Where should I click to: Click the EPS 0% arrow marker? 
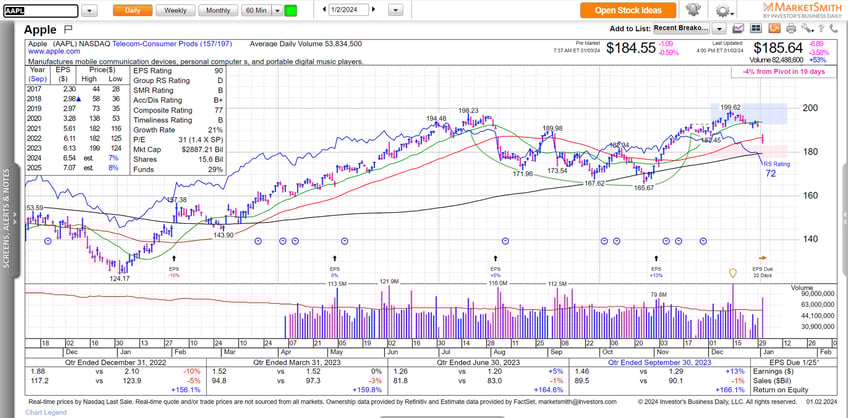point(334,259)
